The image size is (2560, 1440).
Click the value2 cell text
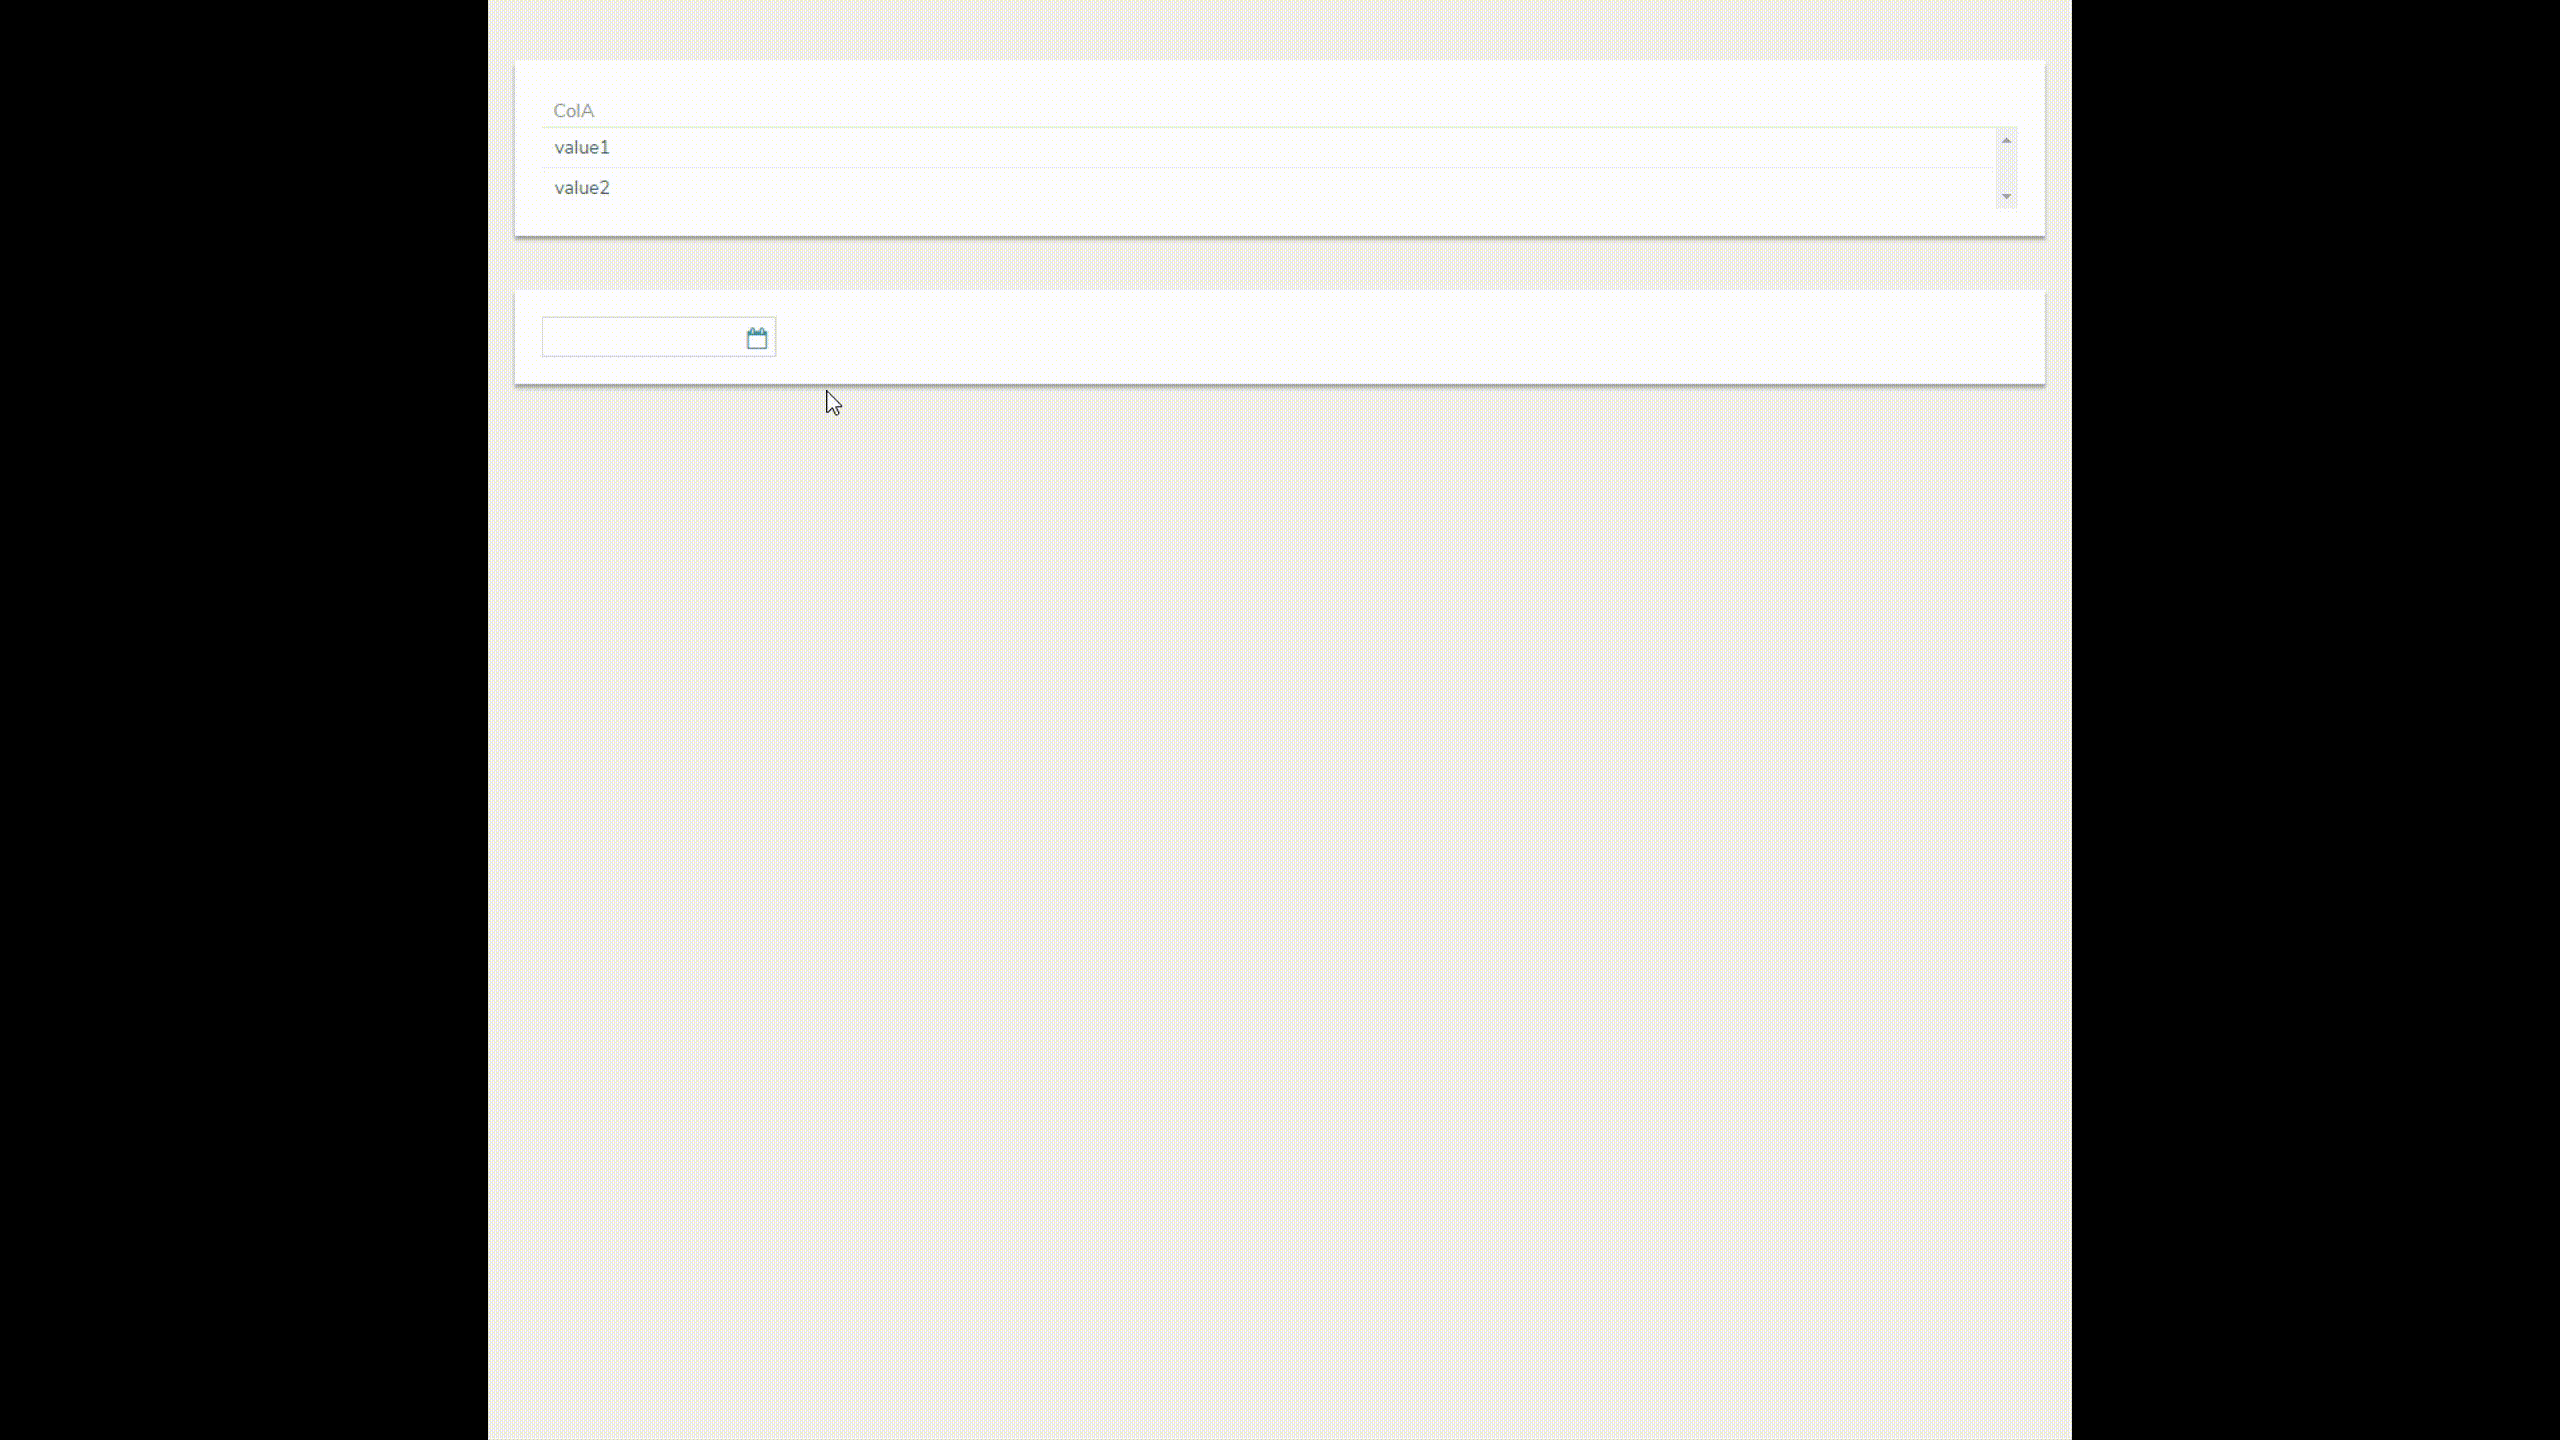click(x=582, y=187)
